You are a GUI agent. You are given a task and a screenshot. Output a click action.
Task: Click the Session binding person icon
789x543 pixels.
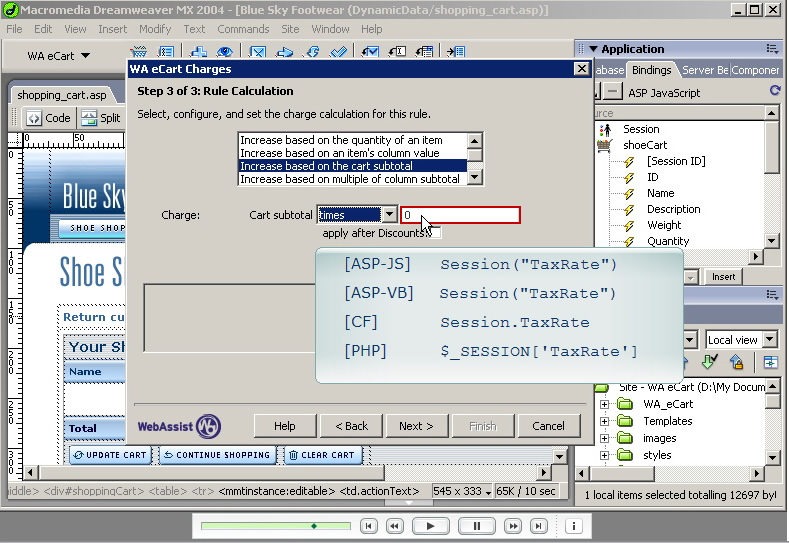point(606,130)
